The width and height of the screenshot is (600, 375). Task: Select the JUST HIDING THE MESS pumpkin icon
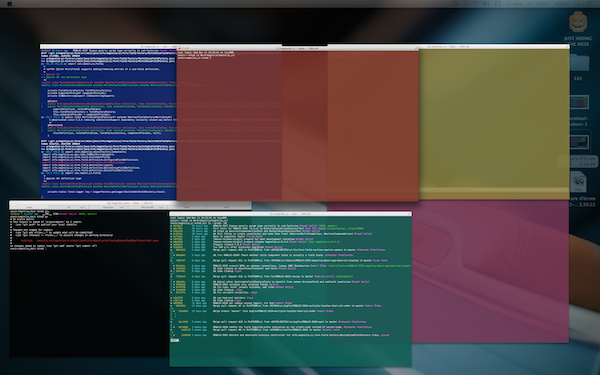click(578, 22)
